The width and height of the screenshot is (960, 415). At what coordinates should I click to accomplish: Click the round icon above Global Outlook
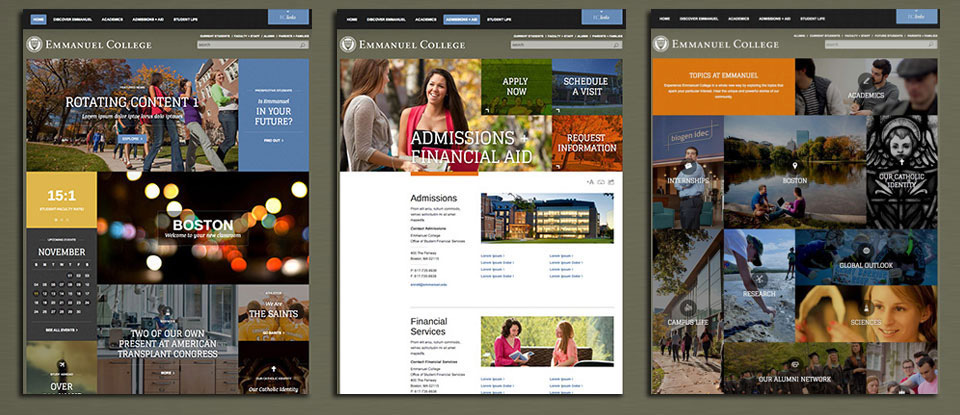click(865, 250)
